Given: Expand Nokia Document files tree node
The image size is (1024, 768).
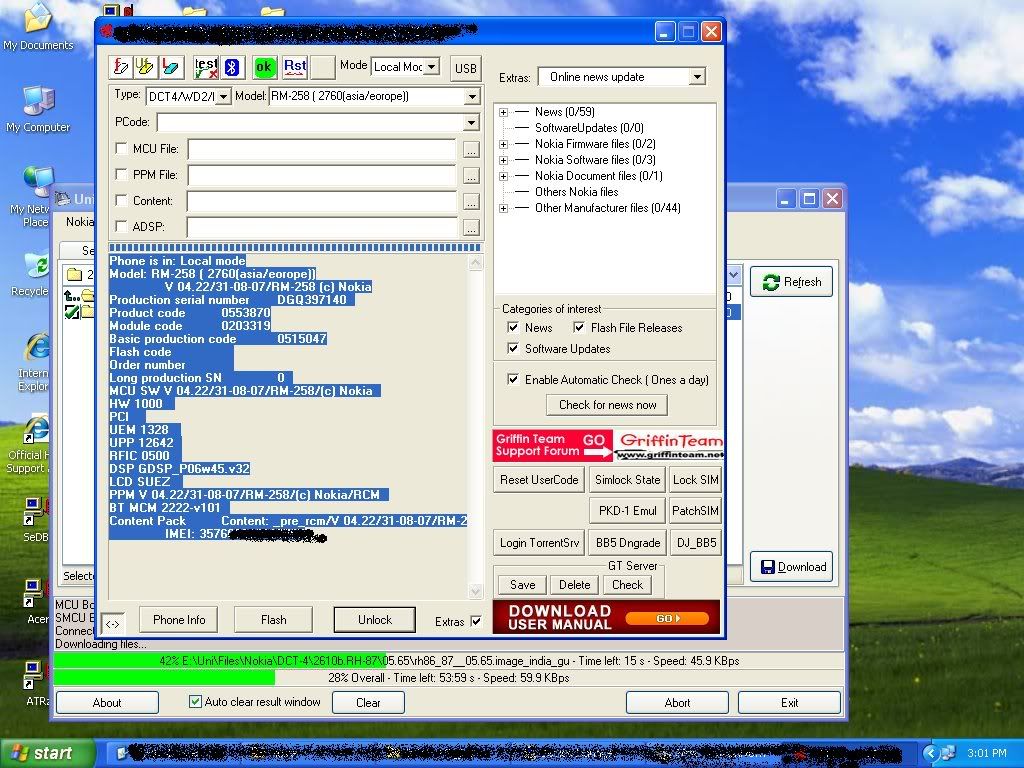Looking at the screenshot, I should pyautogui.click(x=504, y=176).
